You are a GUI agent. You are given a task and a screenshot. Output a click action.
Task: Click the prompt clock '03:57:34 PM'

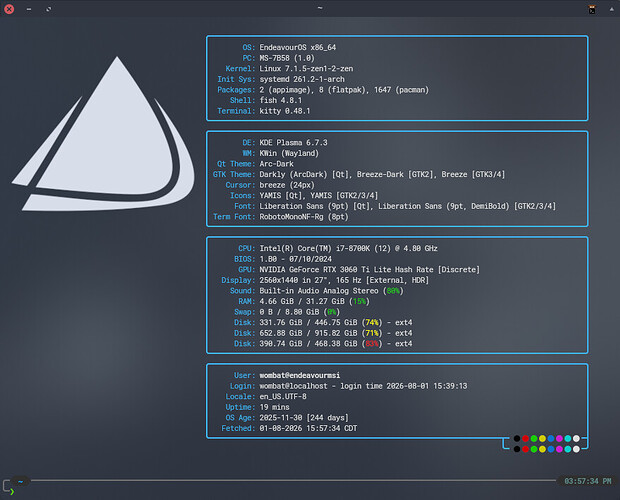[588, 481]
